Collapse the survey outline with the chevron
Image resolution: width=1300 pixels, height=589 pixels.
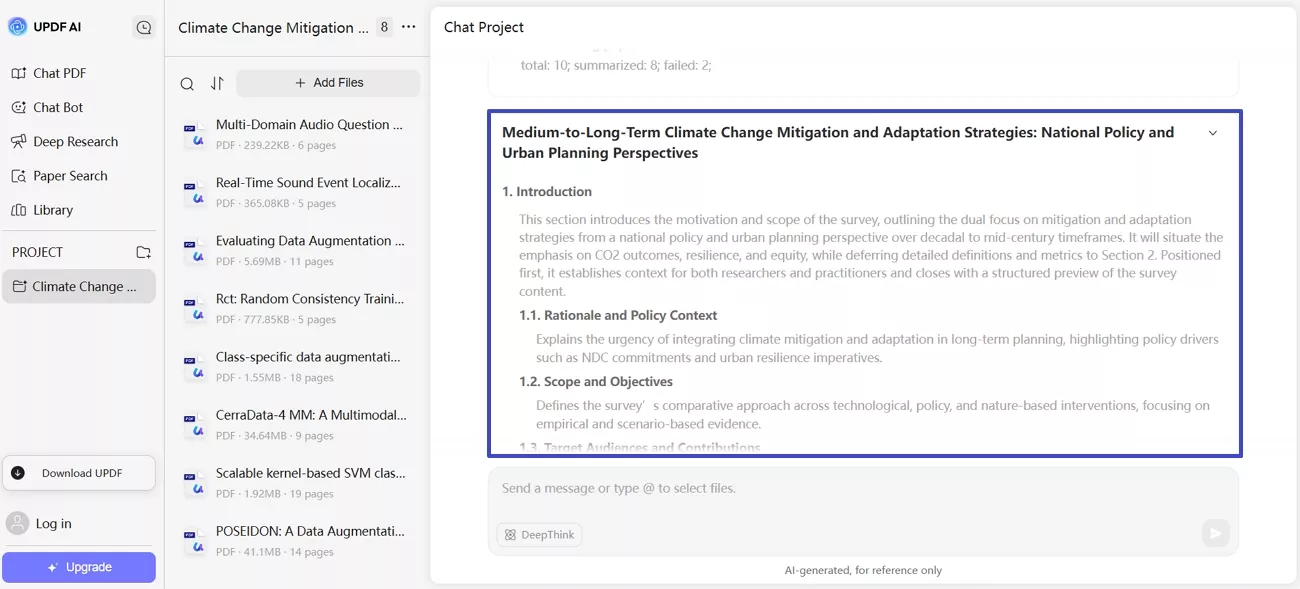coord(1213,133)
